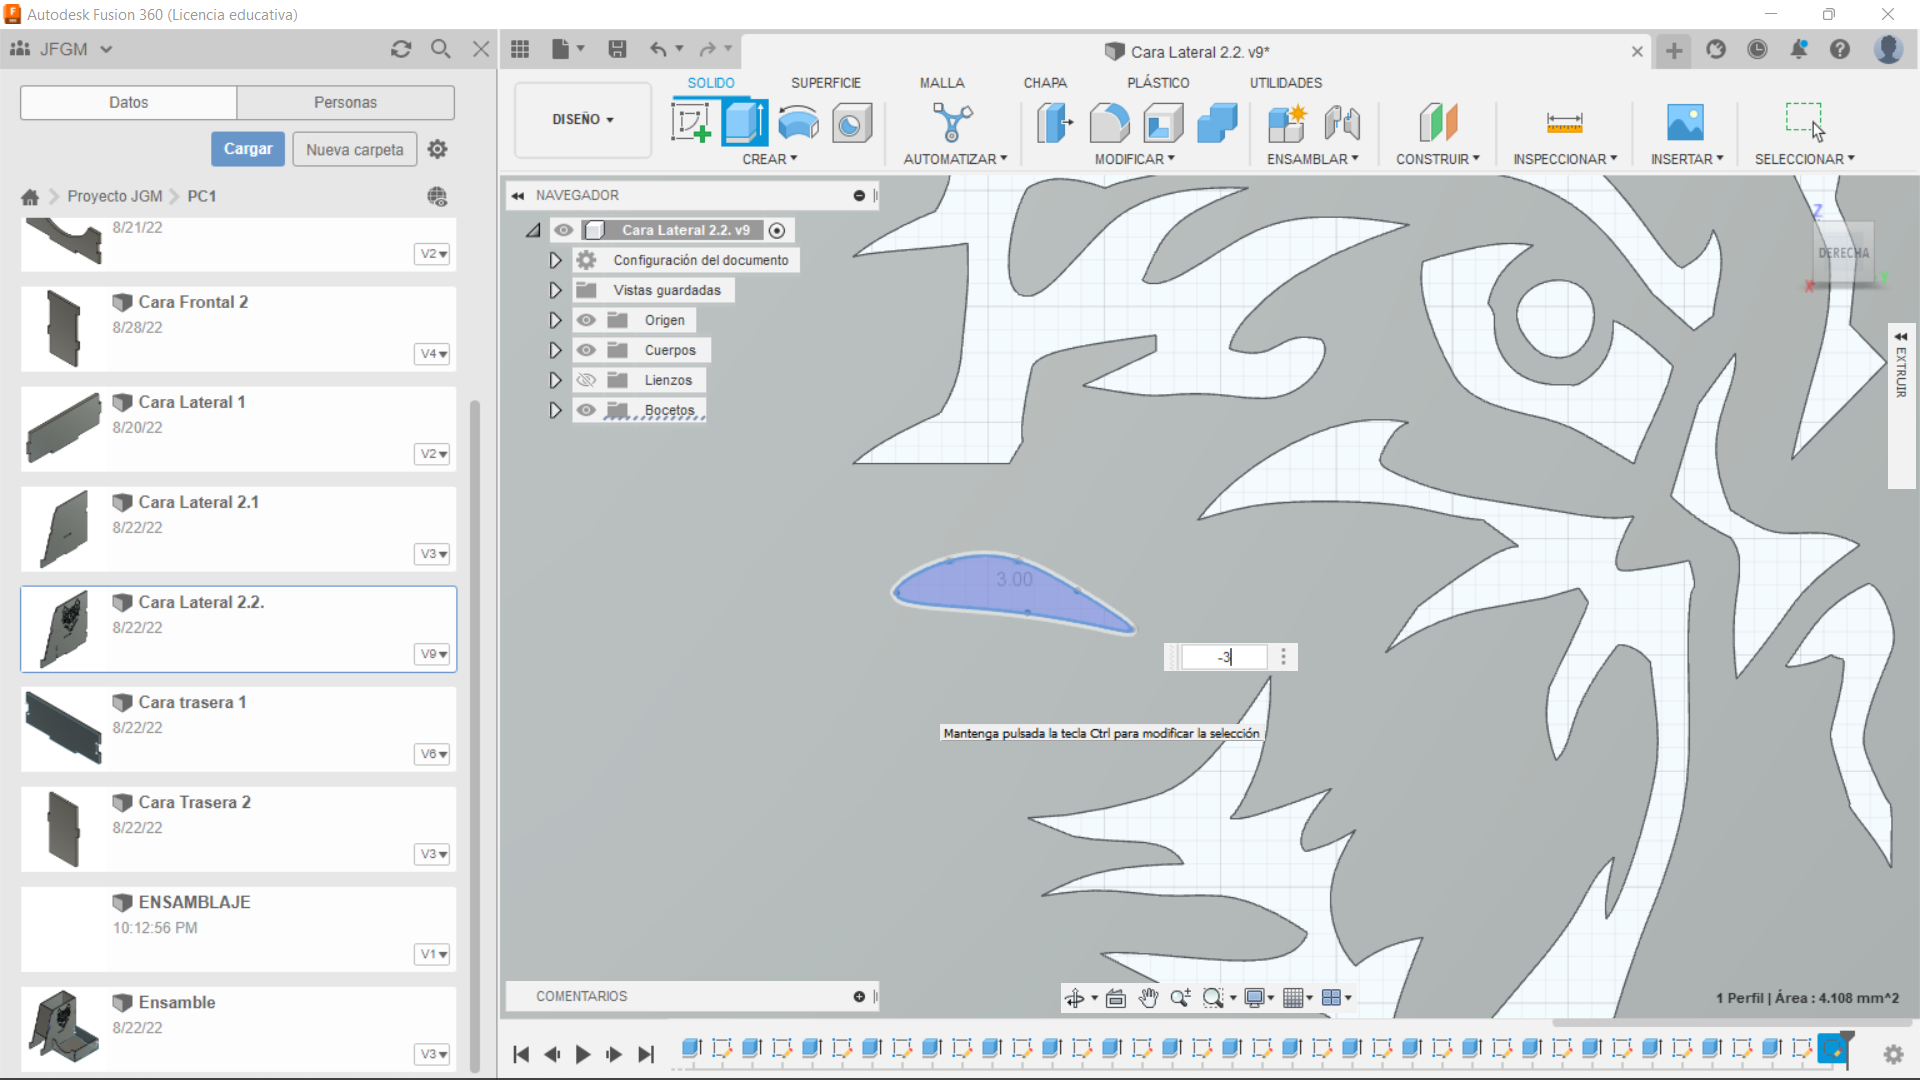Hide the Bocetos folder with eye icon
Screen dimensions: 1920x1080
(586, 410)
